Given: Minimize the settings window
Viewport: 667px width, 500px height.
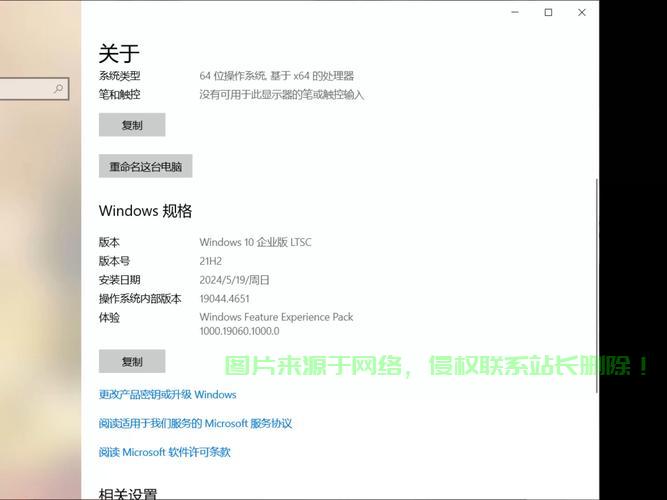Looking at the screenshot, I should coord(515,12).
